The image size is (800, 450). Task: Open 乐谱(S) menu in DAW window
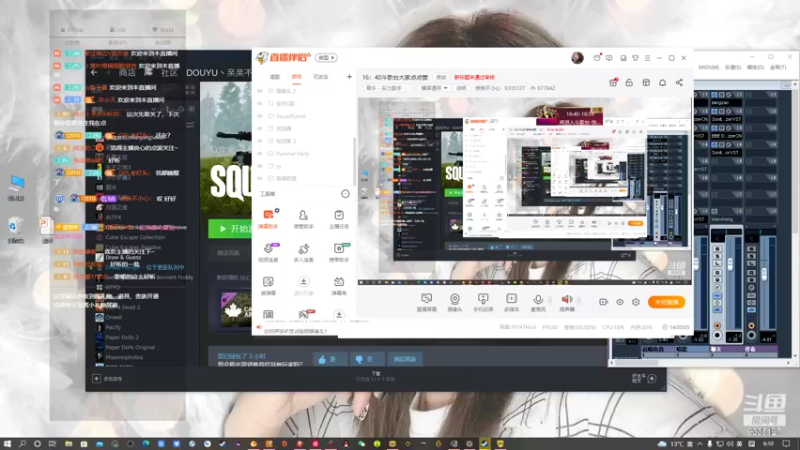click(733, 67)
